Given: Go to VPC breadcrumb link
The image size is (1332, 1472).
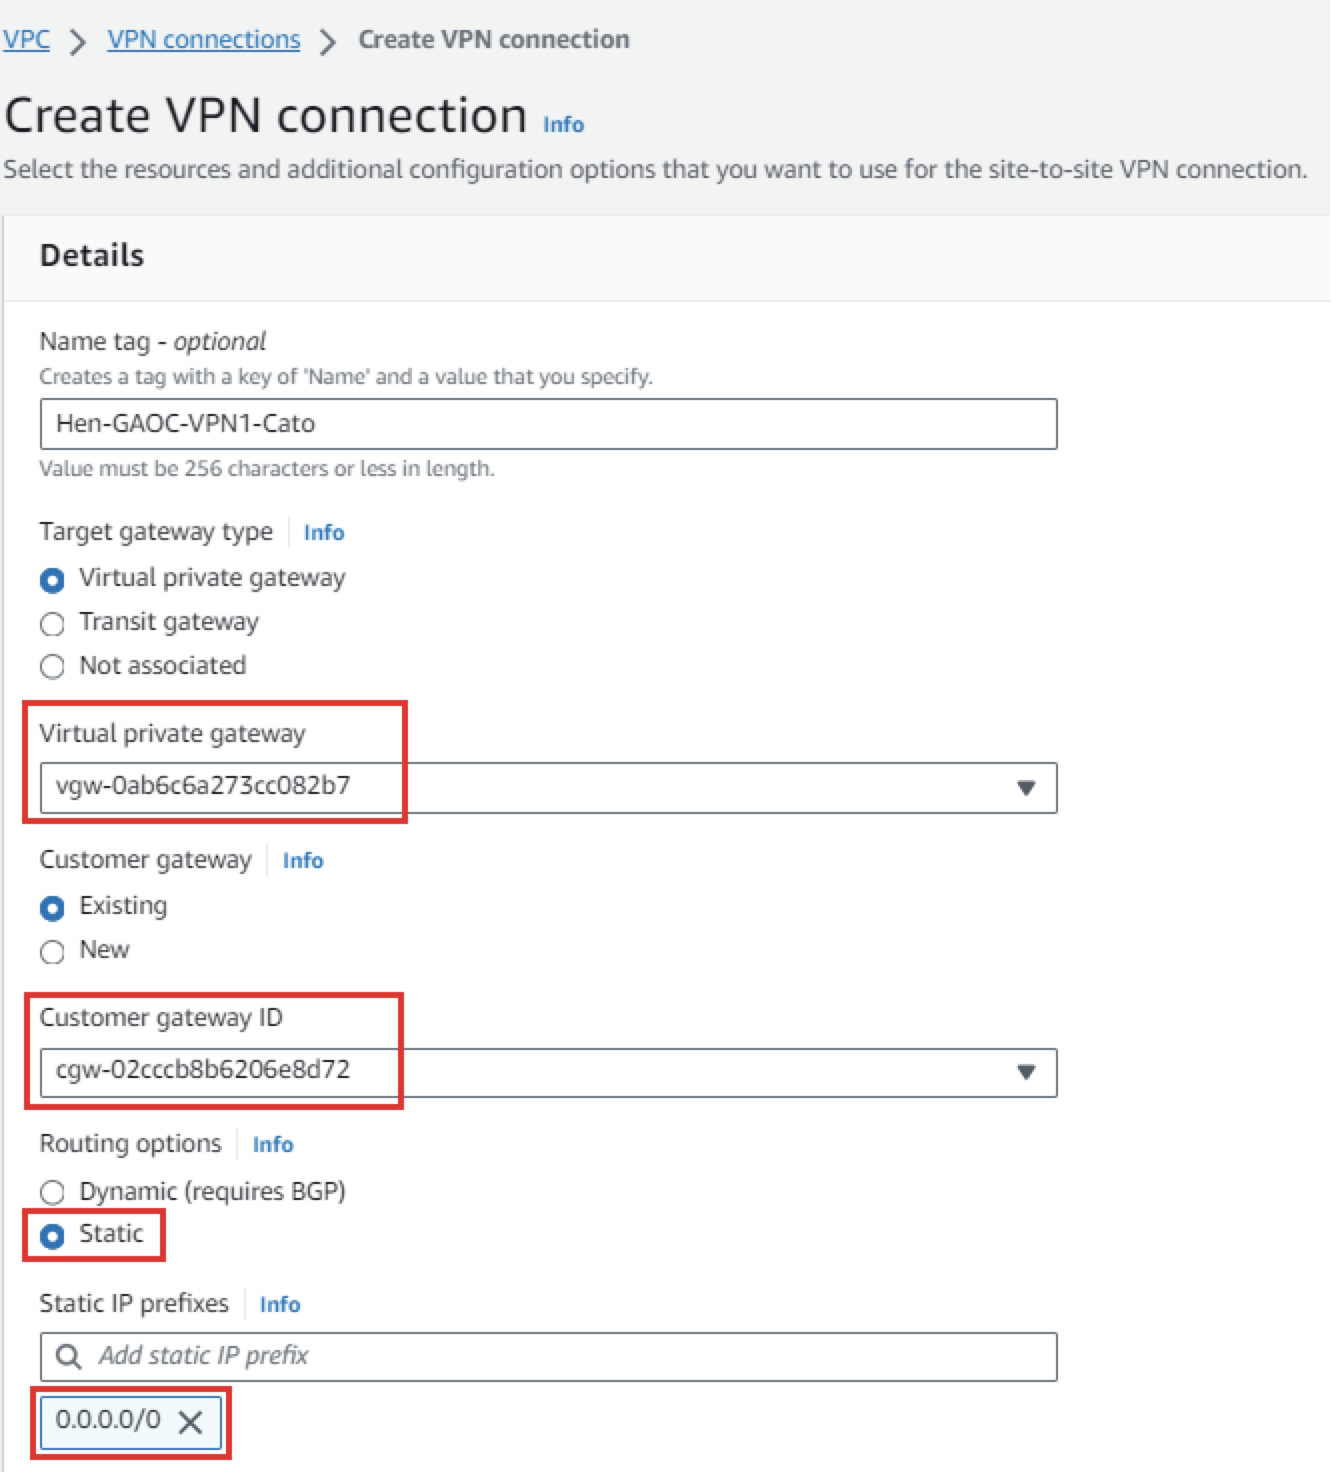Looking at the screenshot, I should (x=26, y=40).
